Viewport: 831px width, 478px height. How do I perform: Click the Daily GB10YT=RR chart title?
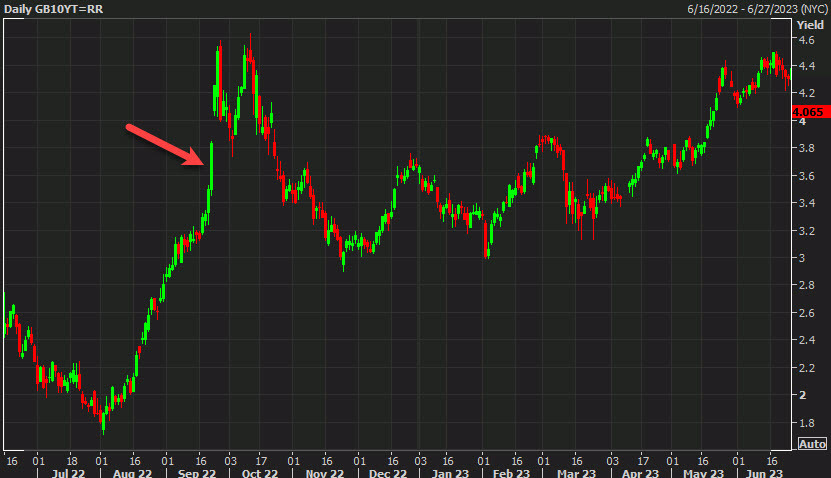pos(54,9)
